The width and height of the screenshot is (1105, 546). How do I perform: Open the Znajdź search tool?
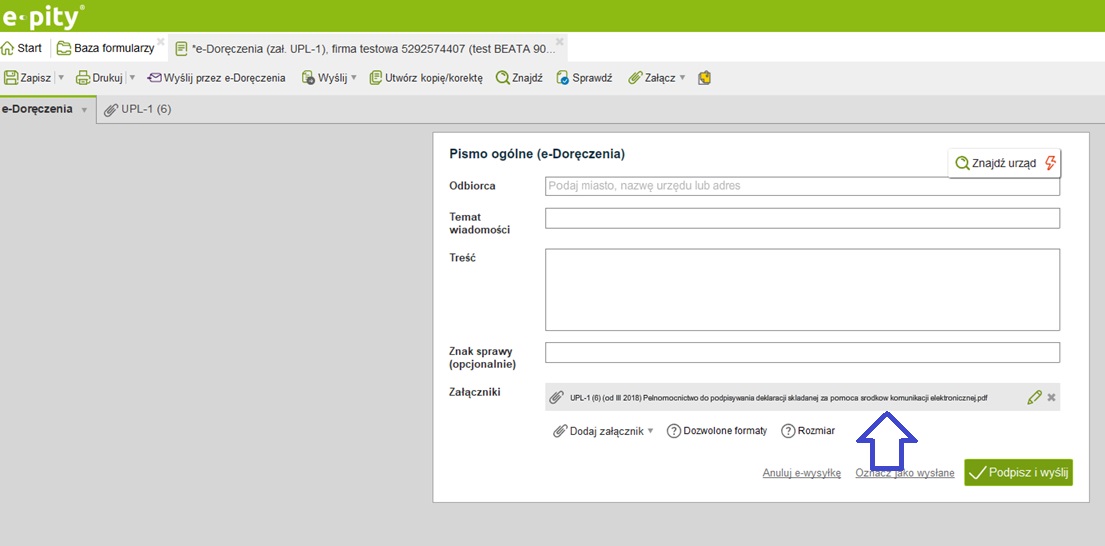pyautogui.click(x=519, y=78)
